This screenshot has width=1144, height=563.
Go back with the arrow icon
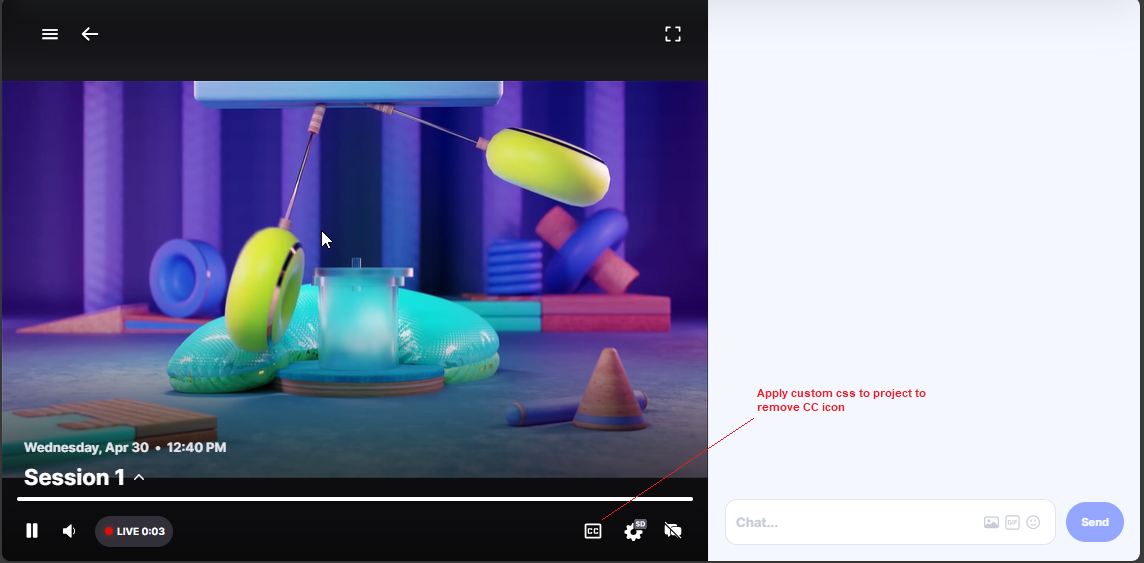tap(90, 34)
